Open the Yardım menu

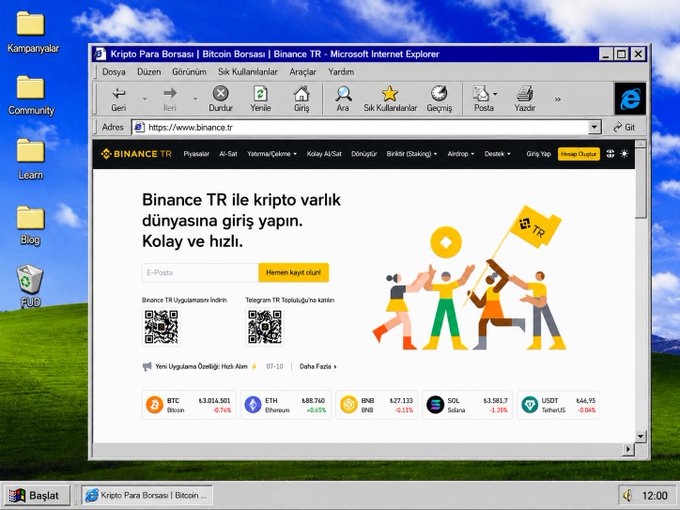(x=341, y=72)
